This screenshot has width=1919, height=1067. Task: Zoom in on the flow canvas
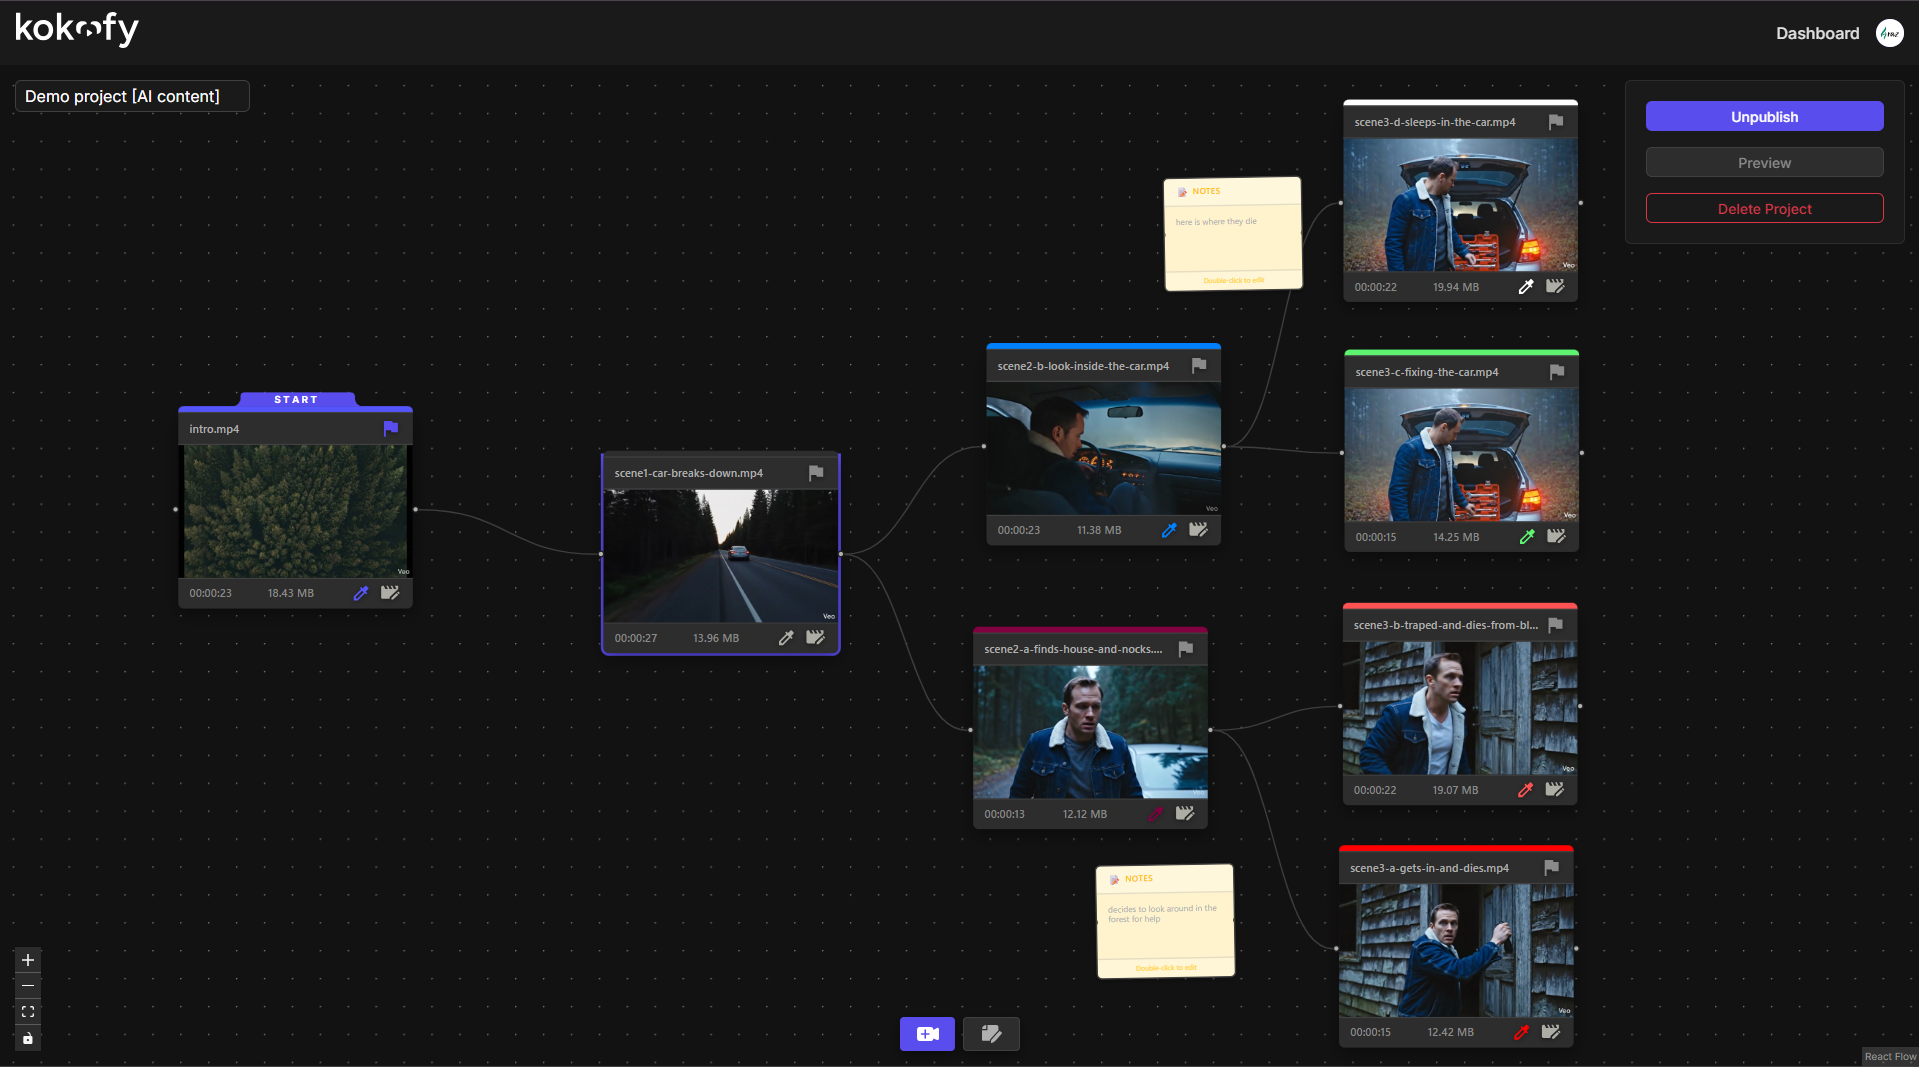(x=28, y=960)
